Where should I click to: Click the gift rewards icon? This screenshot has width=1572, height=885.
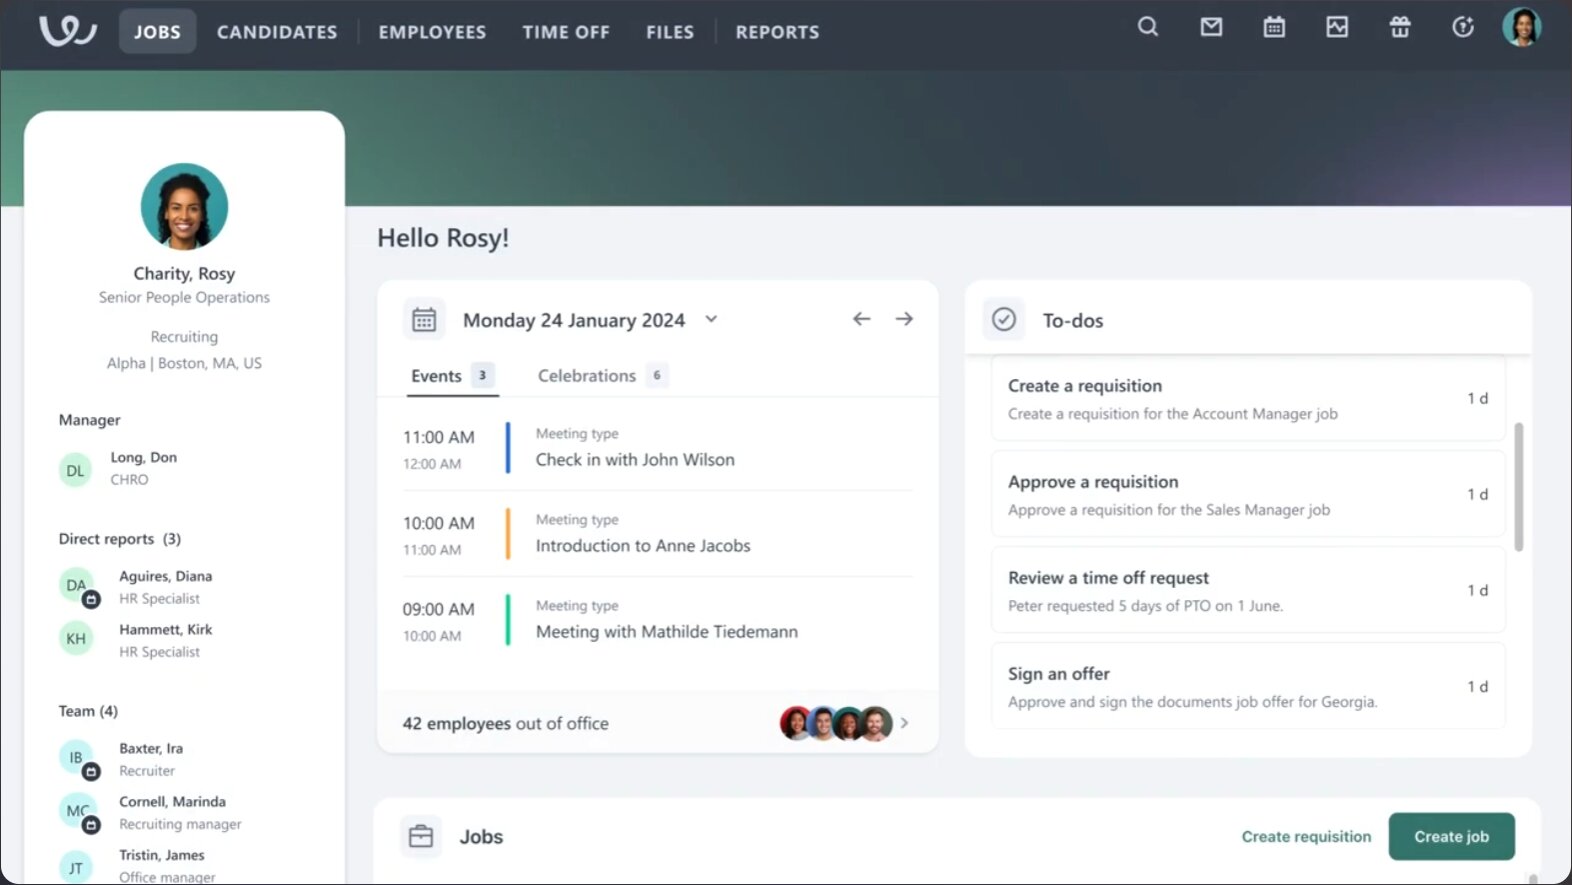pyautogui.click(x=1400, y=27)
